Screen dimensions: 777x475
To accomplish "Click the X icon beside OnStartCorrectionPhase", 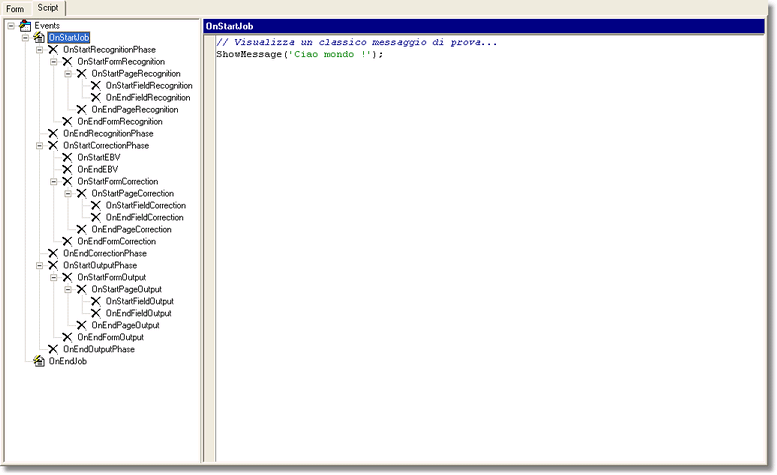I will tap(53, 146).
